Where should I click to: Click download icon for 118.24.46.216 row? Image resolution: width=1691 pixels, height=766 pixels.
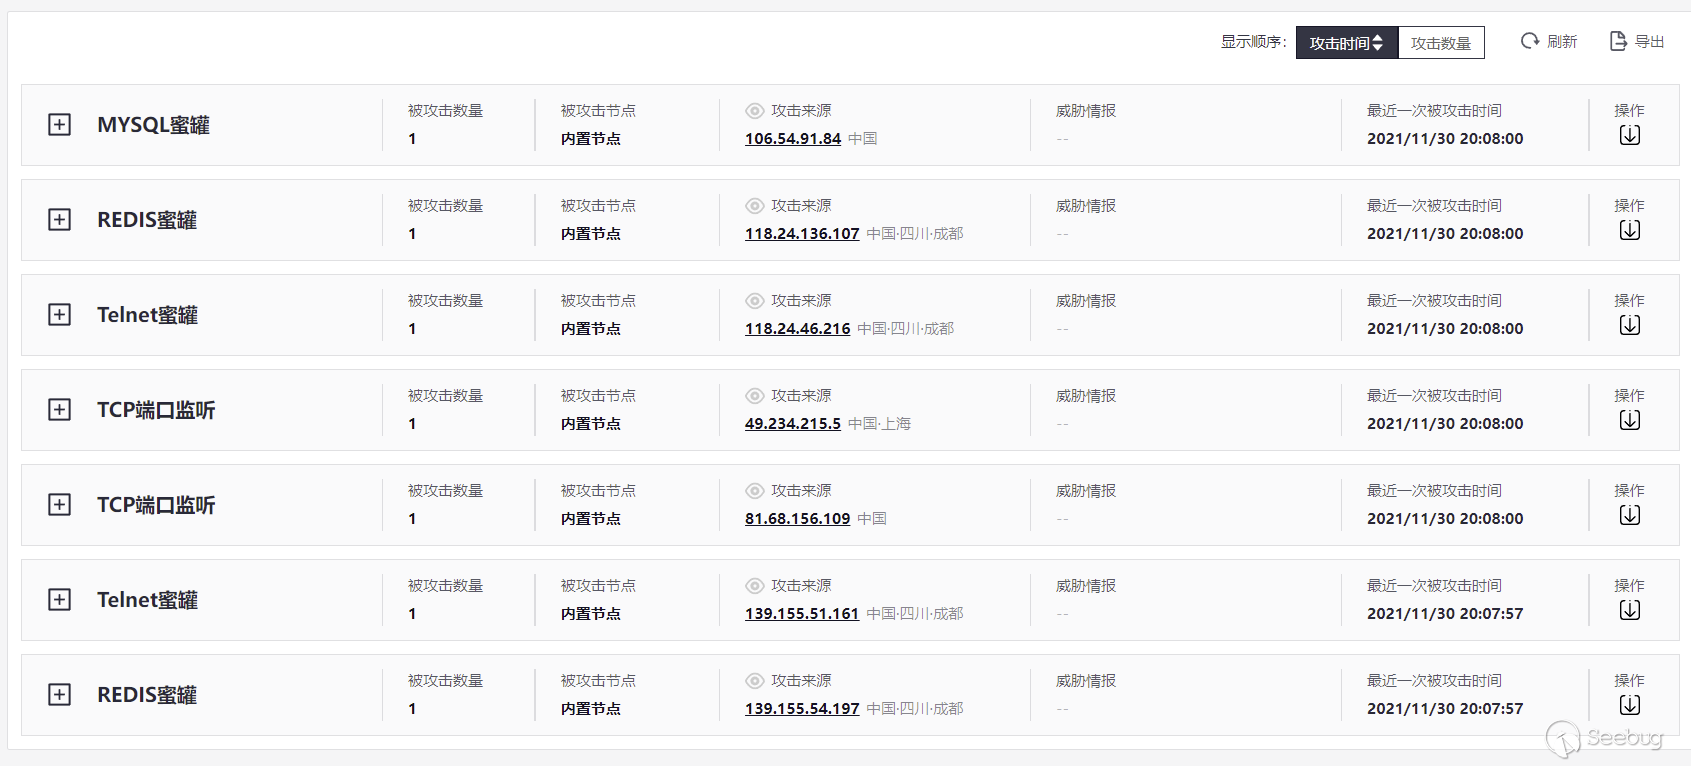coord(1630,325)
